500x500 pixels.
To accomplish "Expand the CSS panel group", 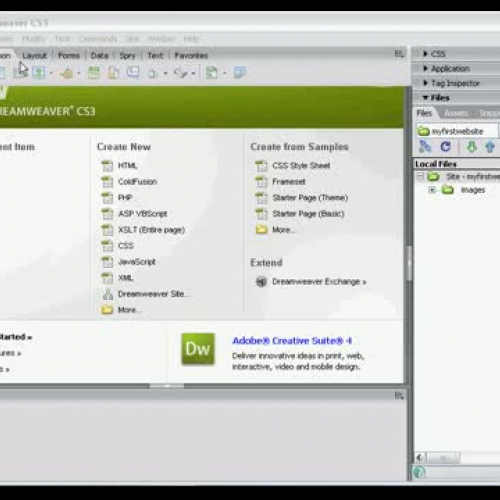I will (x=425, y=53).
